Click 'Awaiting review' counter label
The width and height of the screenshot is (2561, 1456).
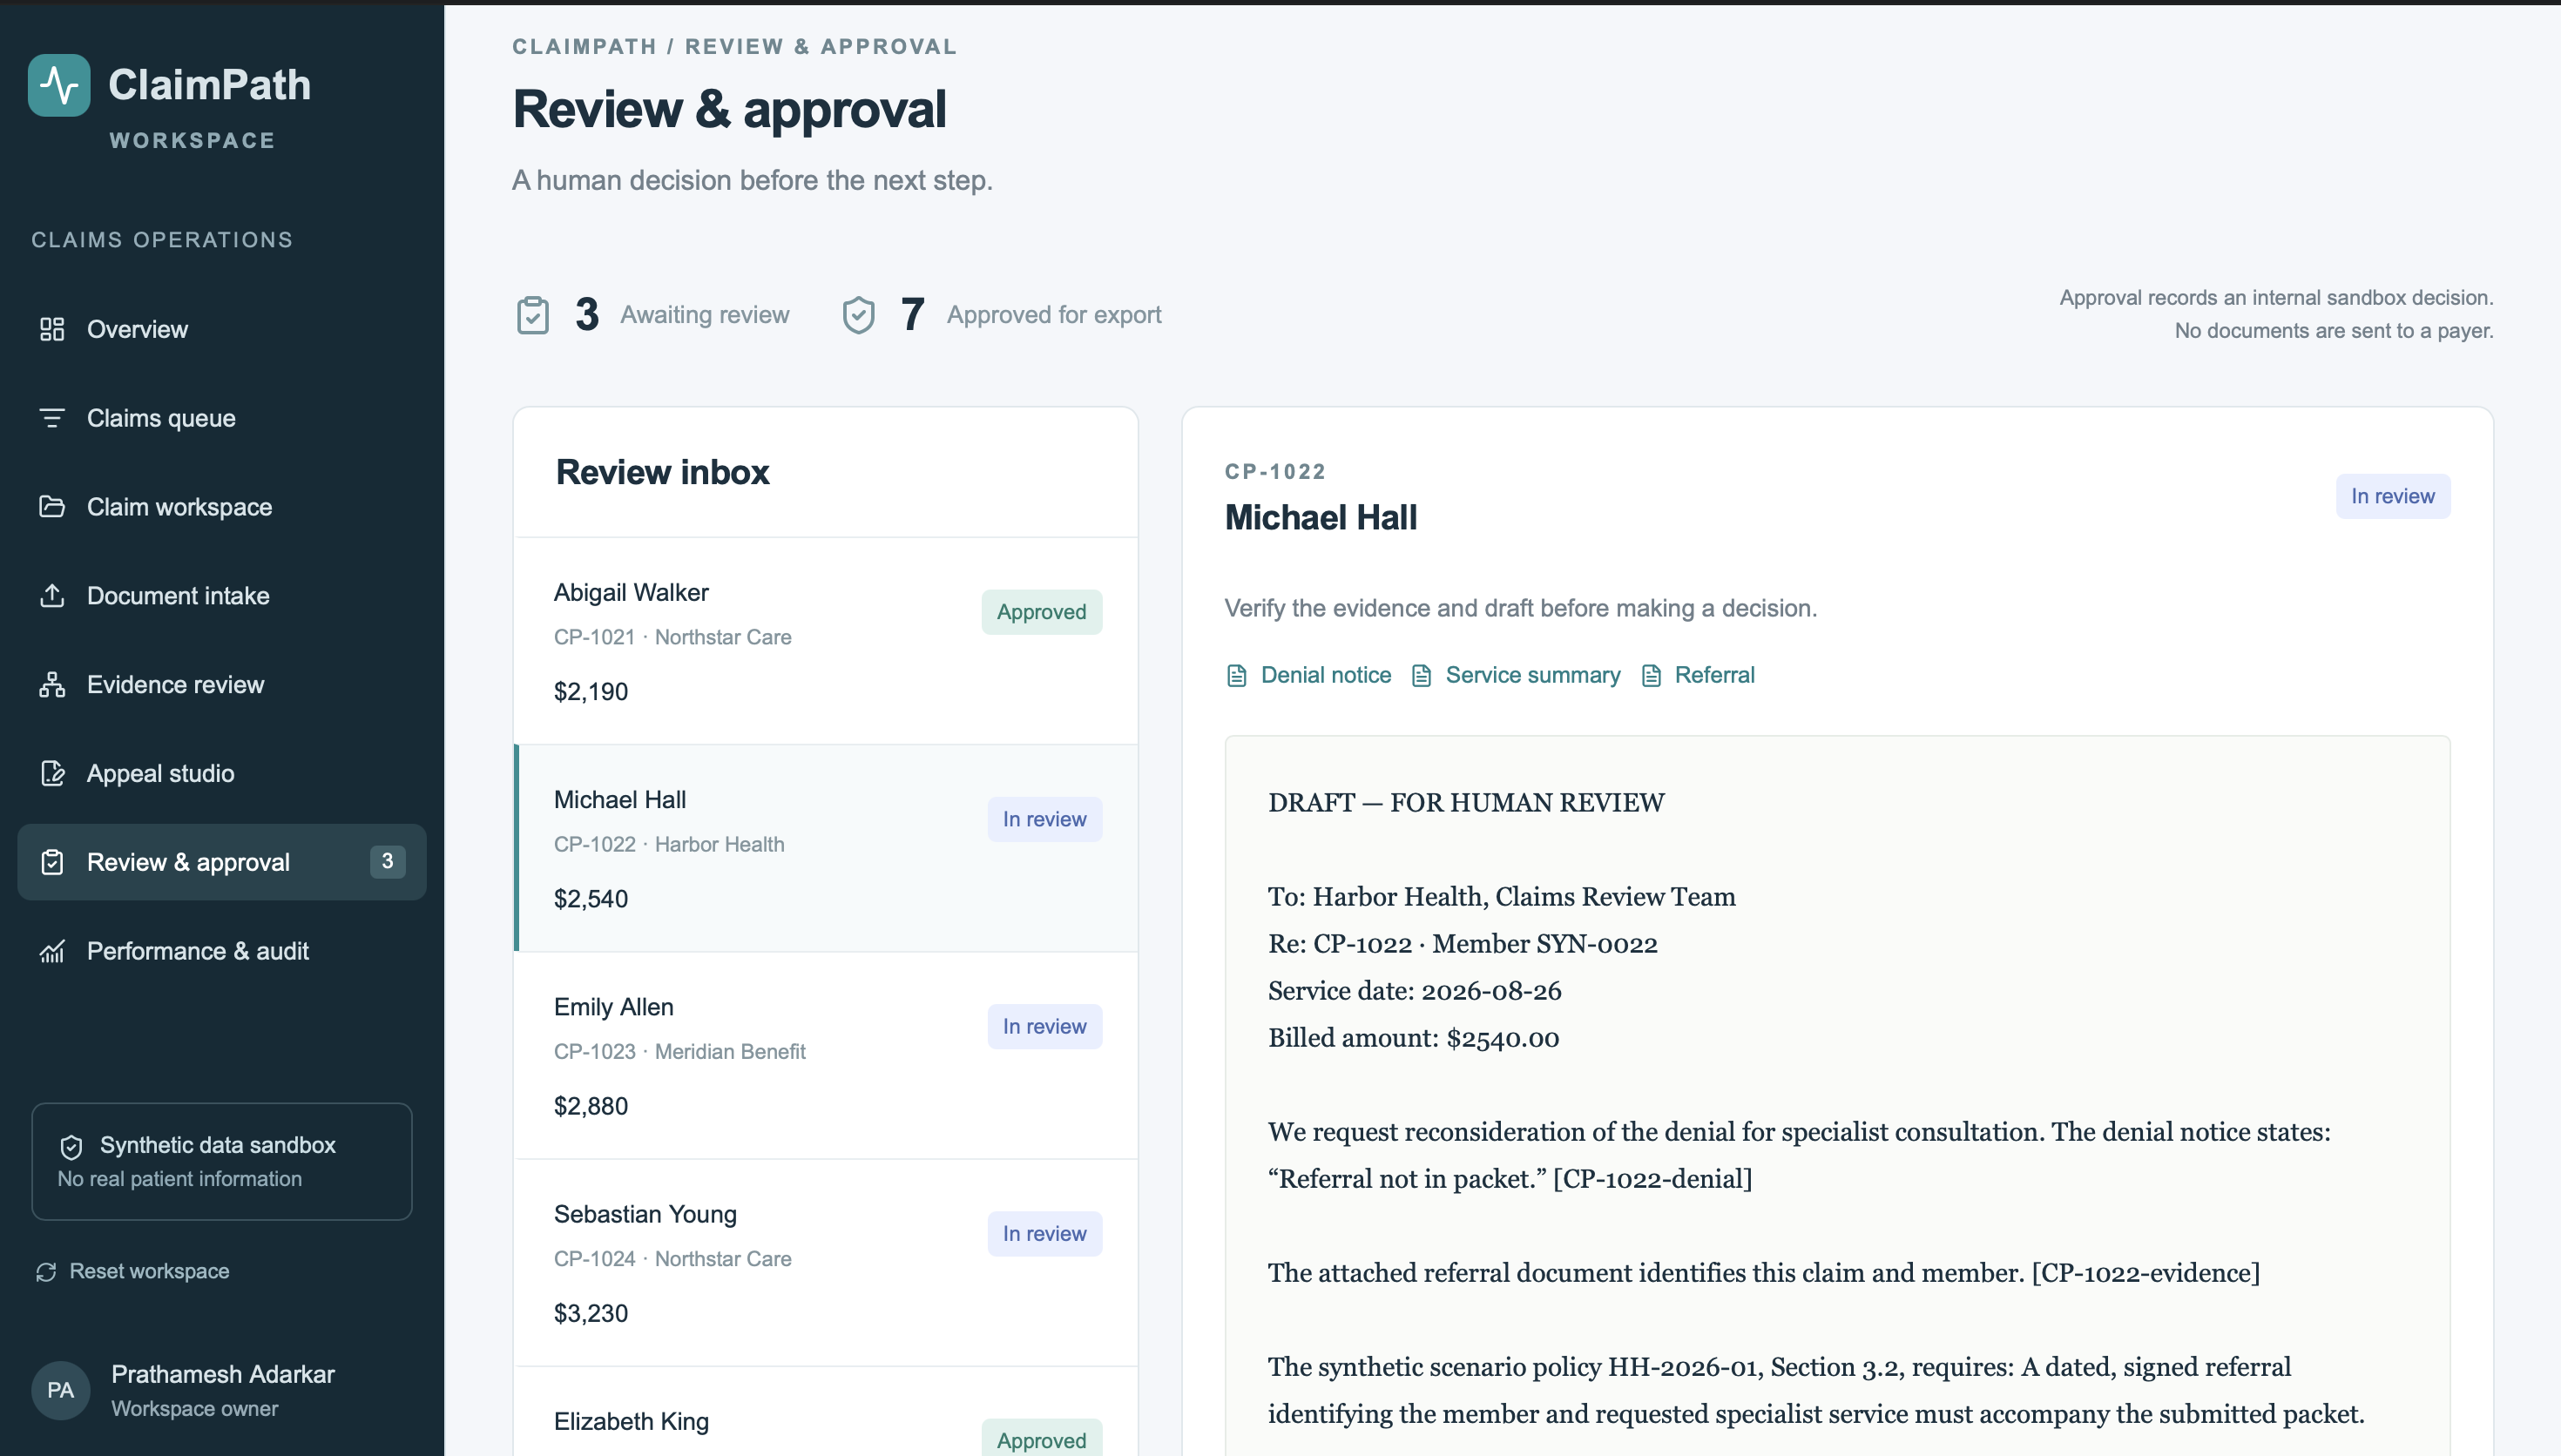705,315
